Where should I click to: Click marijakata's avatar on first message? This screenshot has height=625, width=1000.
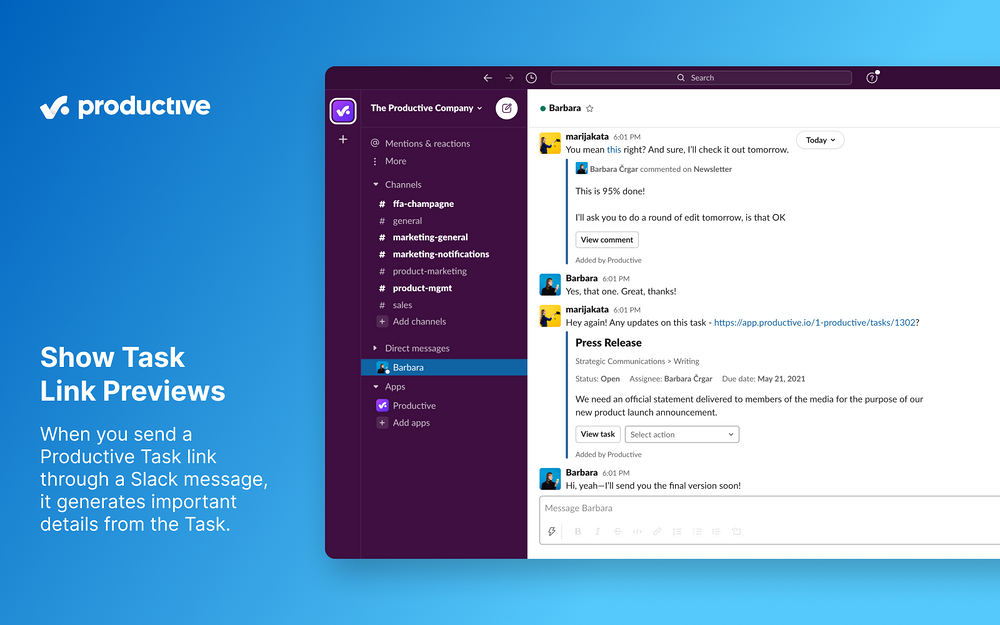click(550, 143)
